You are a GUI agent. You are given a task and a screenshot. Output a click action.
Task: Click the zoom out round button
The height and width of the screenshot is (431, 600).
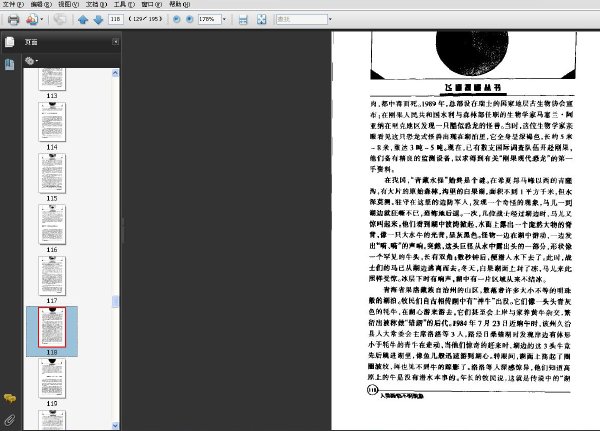176,19
